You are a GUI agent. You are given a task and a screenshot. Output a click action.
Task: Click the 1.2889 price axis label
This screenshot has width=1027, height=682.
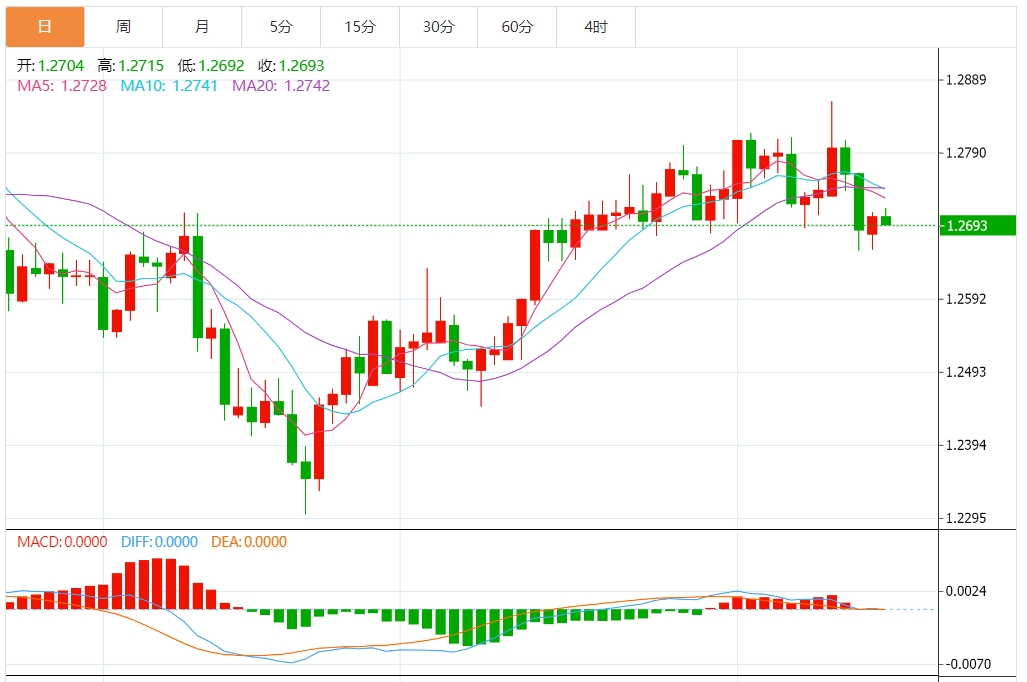pos(966,80)
